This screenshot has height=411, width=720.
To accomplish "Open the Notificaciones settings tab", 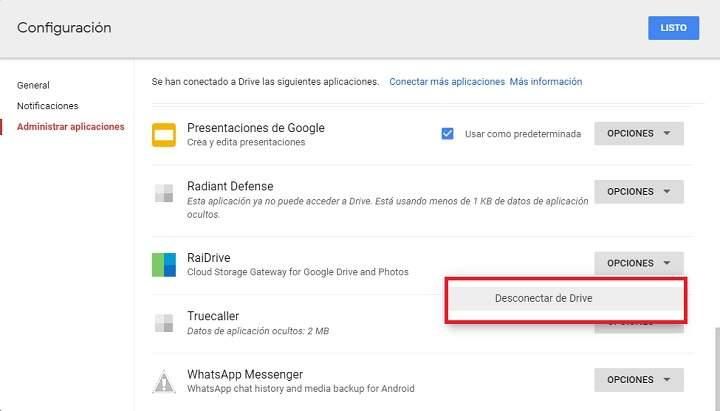I will click(x=47, y=106).
